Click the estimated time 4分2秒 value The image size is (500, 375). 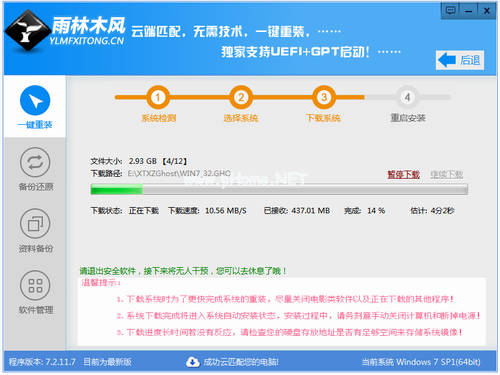[x=442, y=211]
